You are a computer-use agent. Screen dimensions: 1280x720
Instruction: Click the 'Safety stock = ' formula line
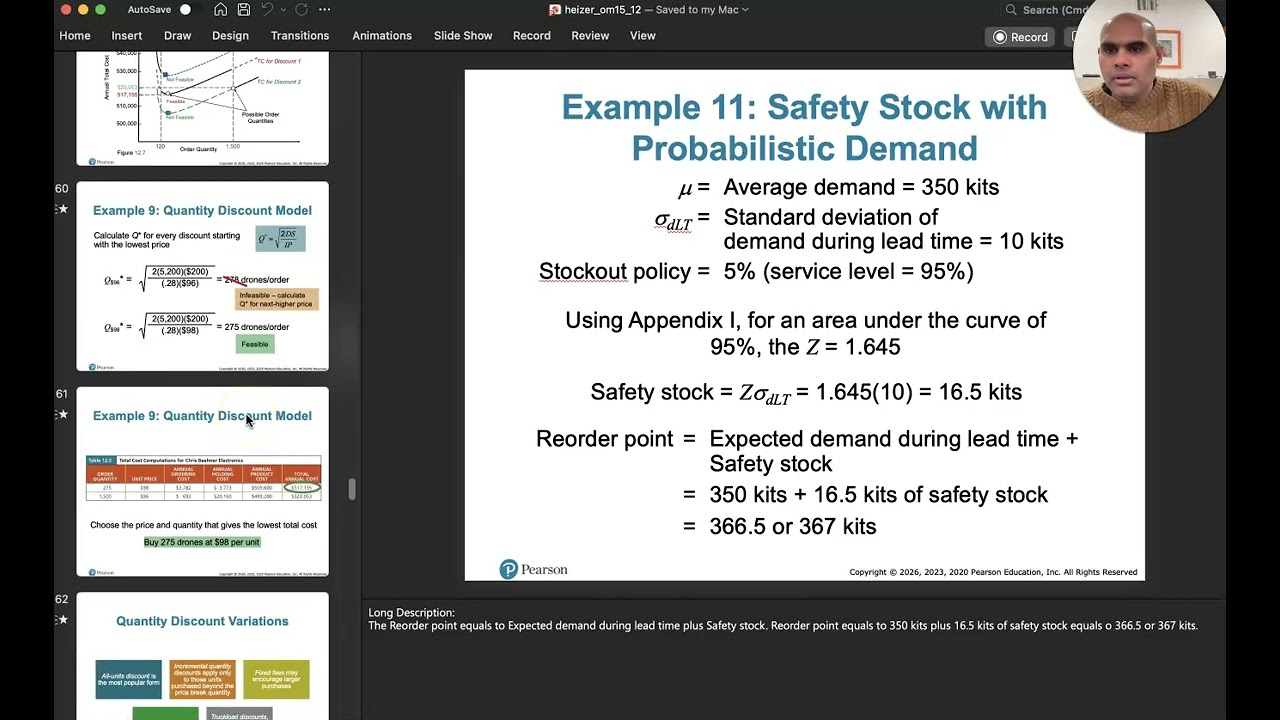click(806, 392)
